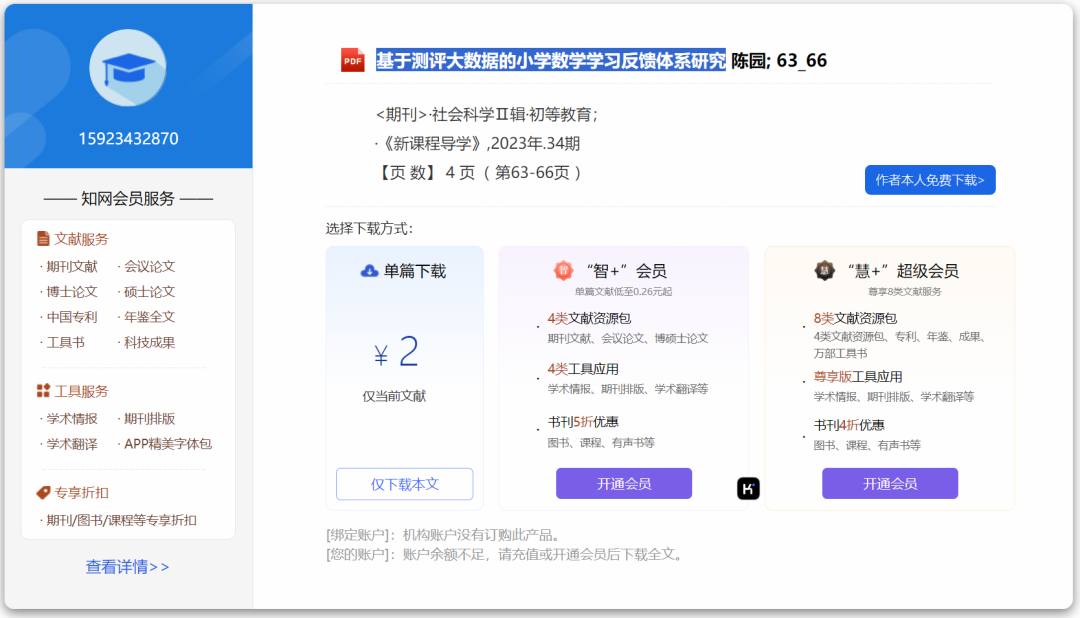1080x618 pixels.
Task: Click the 慧+ super member badge icon
Action: (x=824, y=271)
